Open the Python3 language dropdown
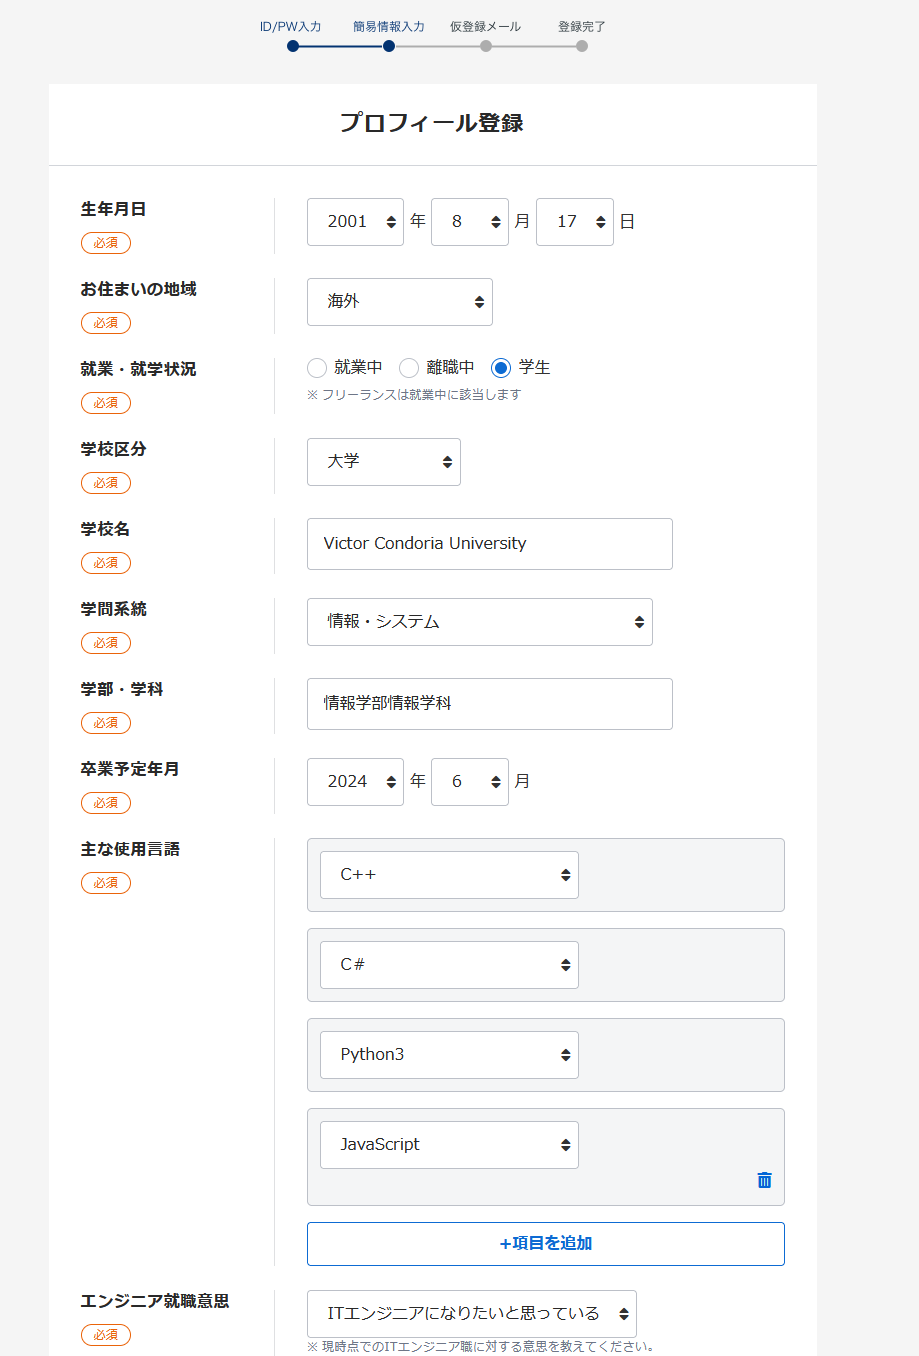 [x=449, y=1055]
